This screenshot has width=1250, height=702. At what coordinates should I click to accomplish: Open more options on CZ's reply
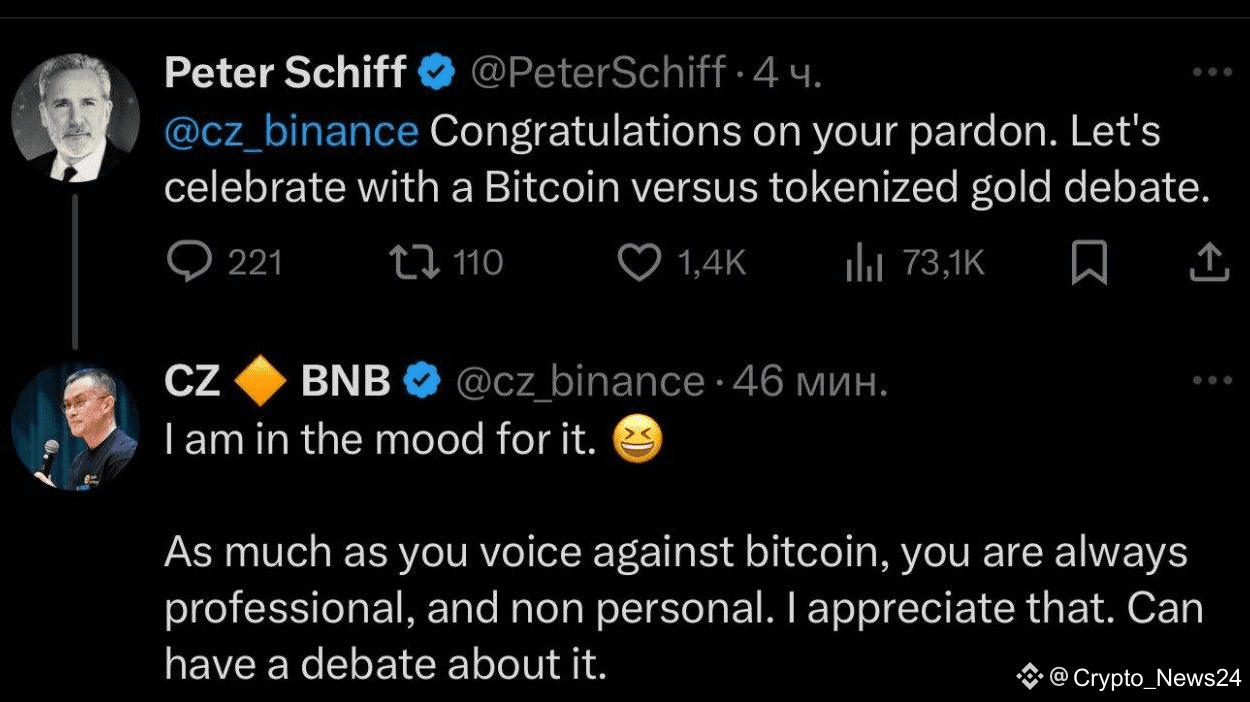pyautogui.click(x=1213, y=380)
